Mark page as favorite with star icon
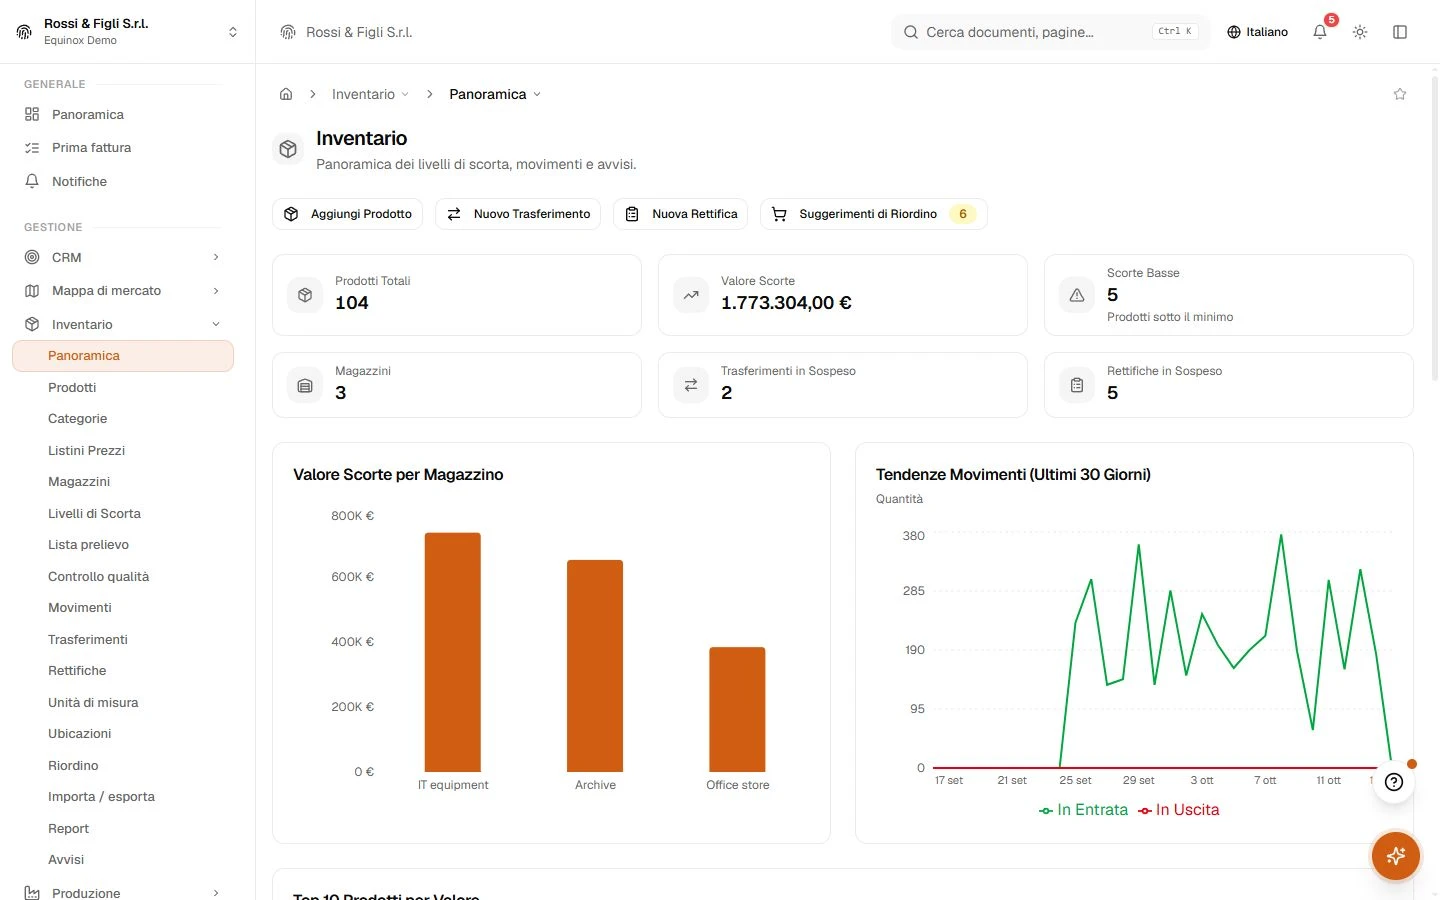Viewport: 1440px width, 900px height. [1400, 94]
